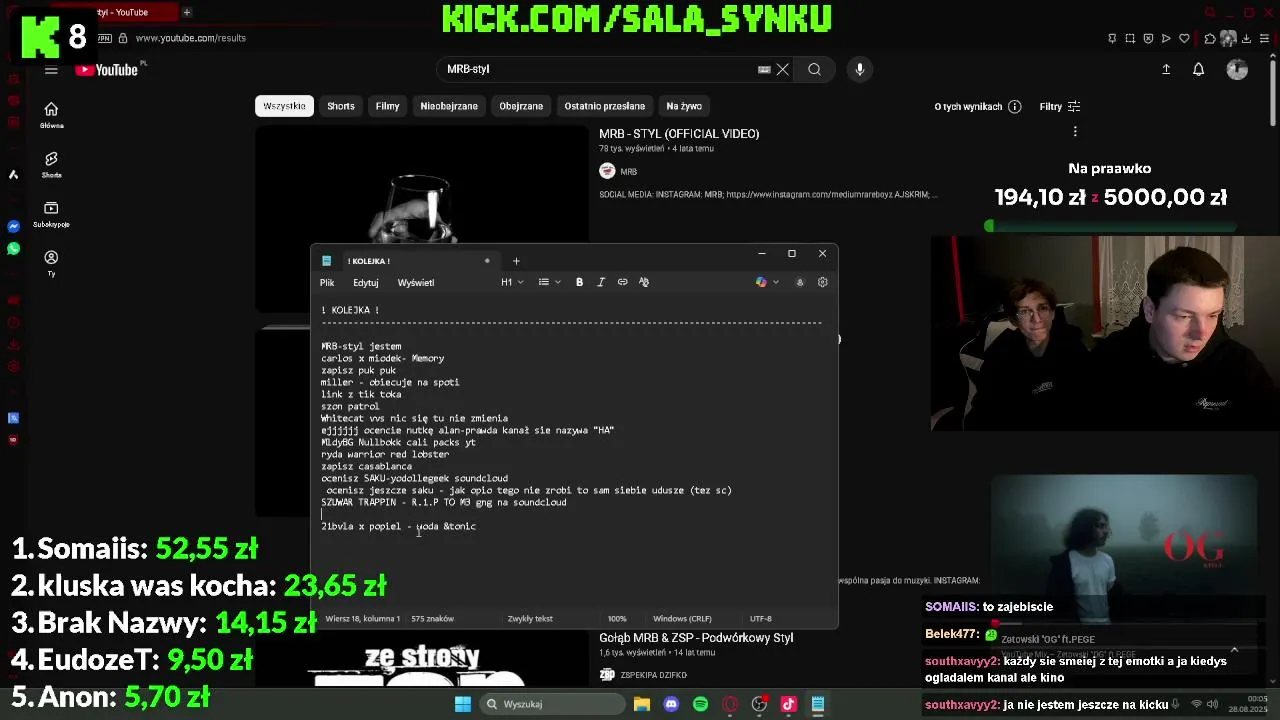The image size is (1280, 720).
Task: Open Spotify from the taskbar
Action: (x=700, y=704)
